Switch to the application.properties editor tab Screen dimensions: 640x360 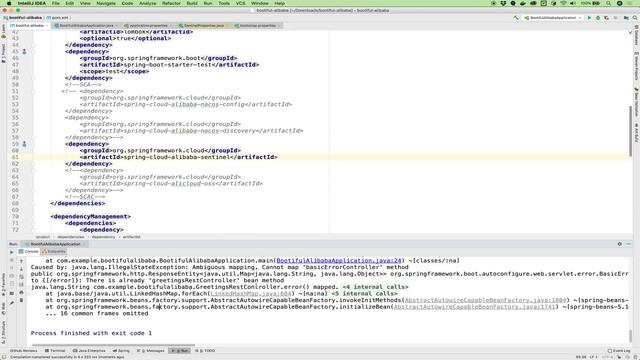coord(148,26)
